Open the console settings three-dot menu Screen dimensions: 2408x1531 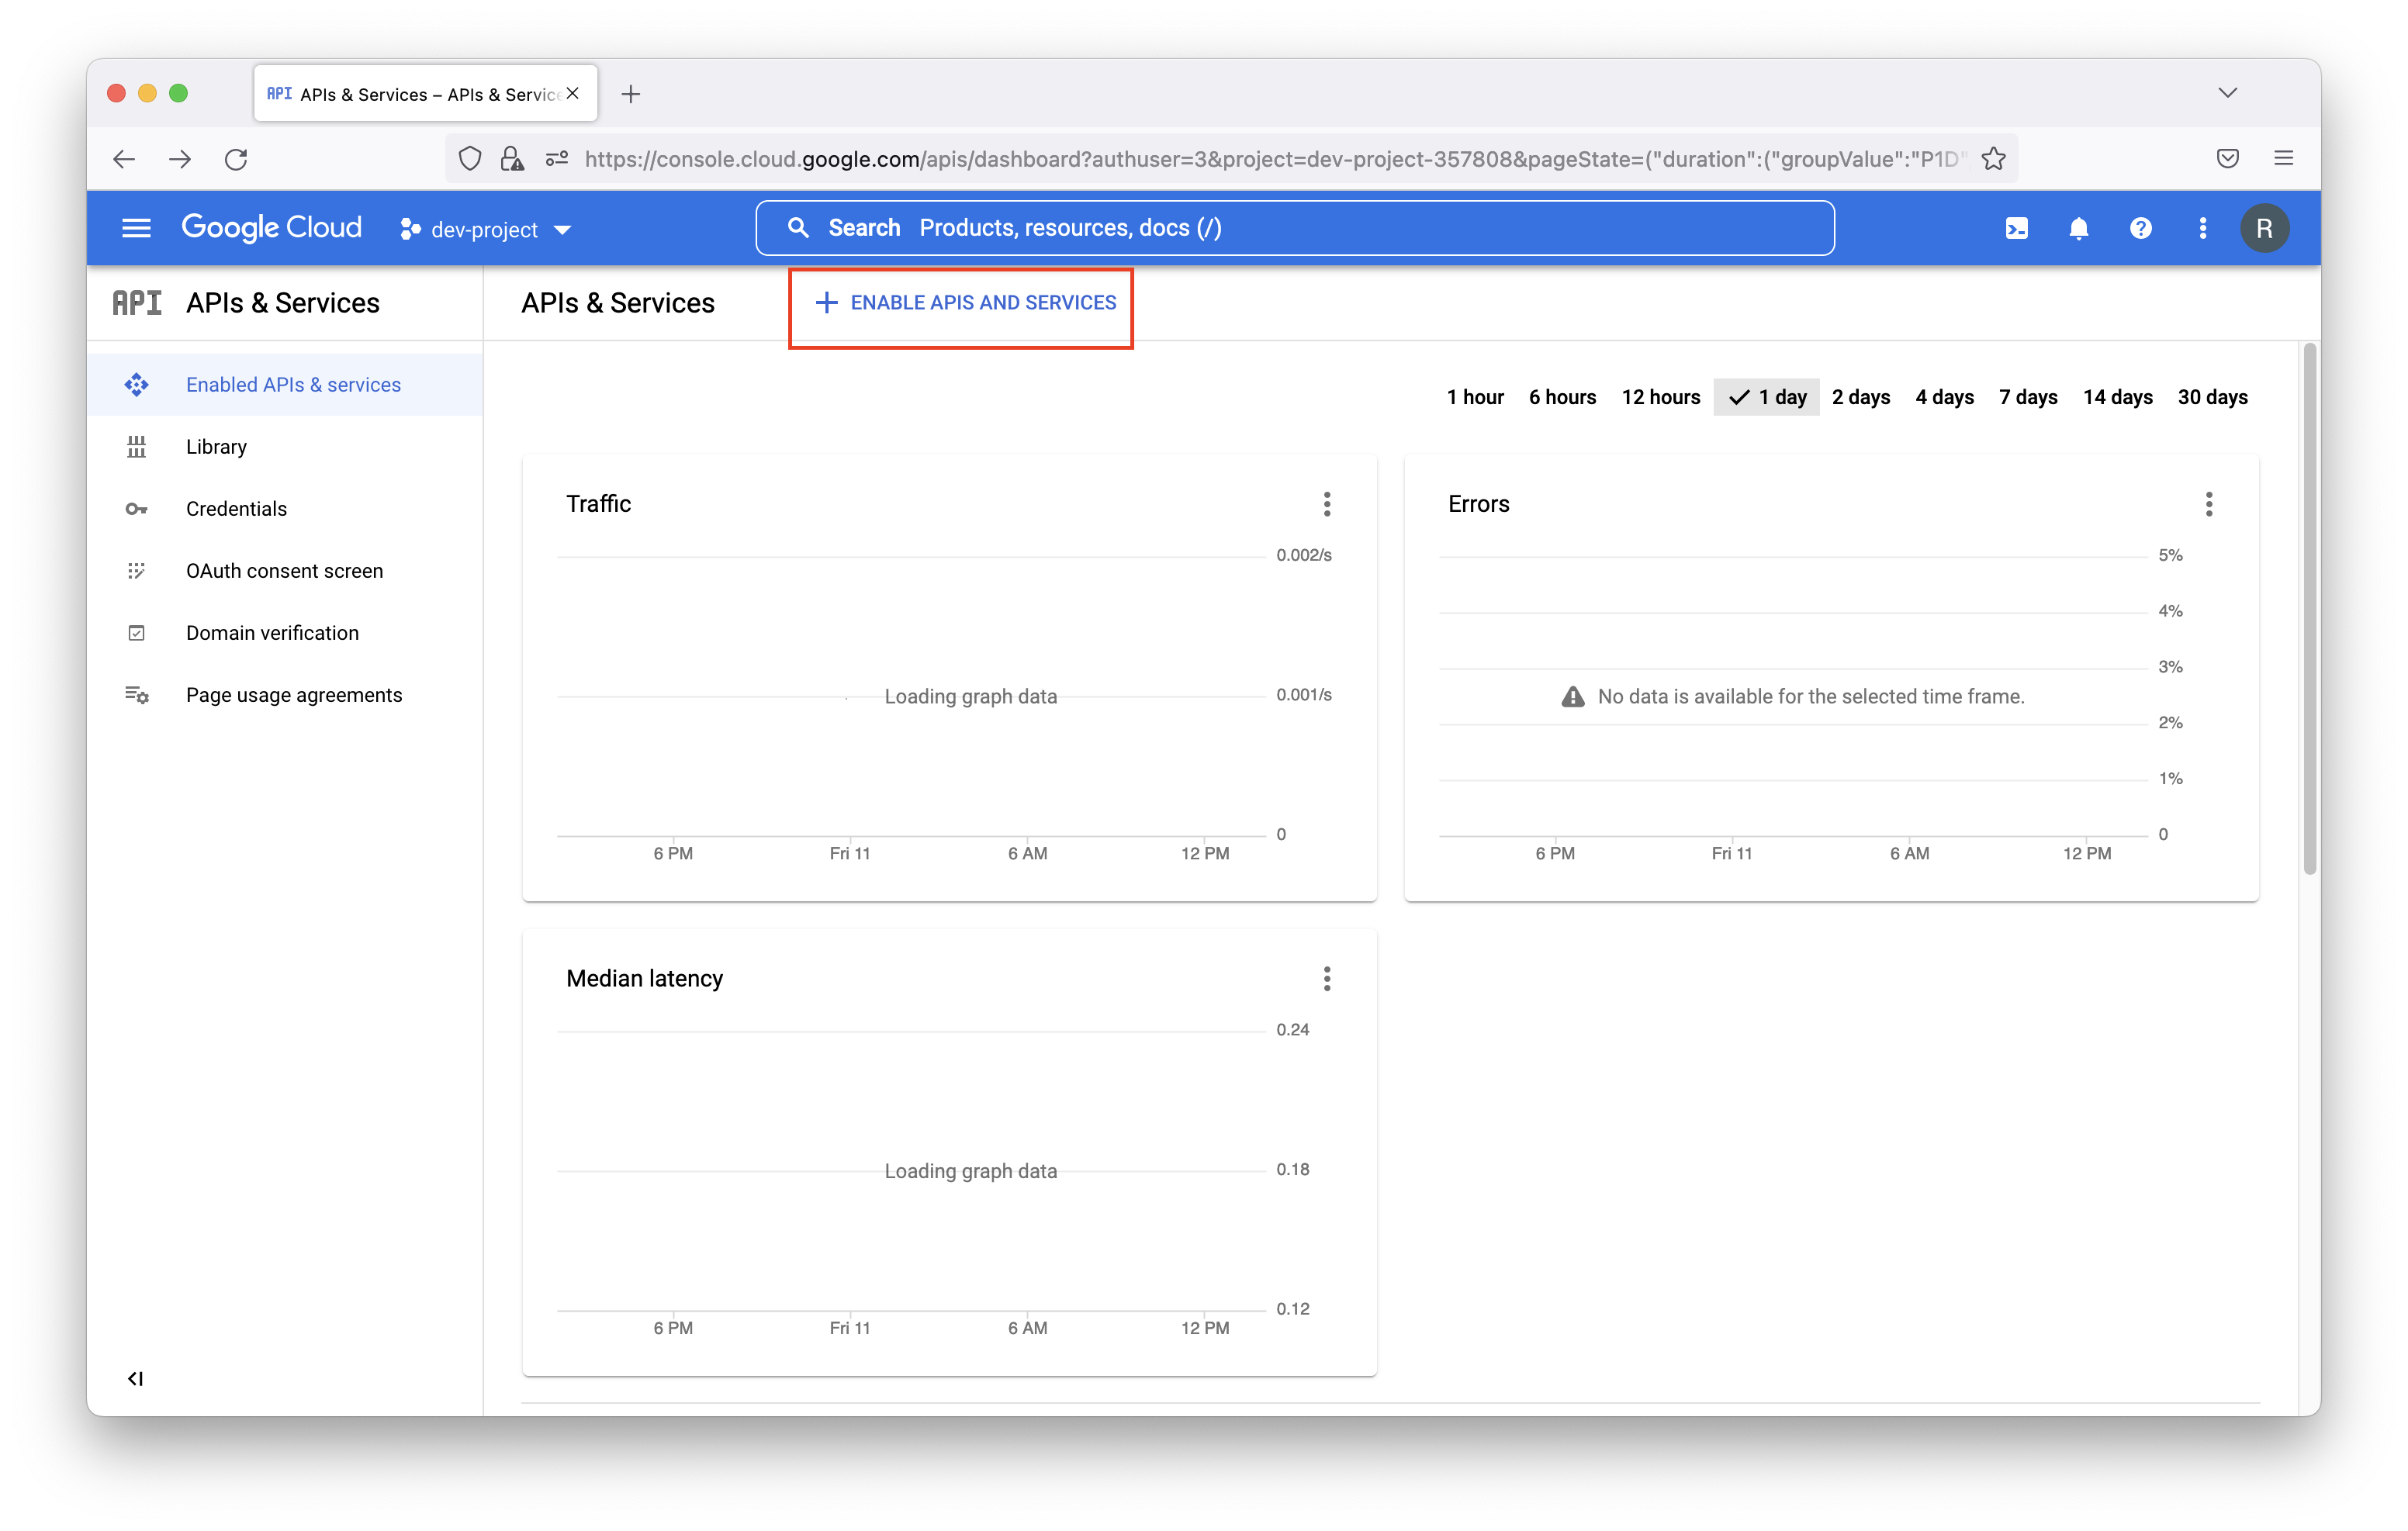[2202, 229]
